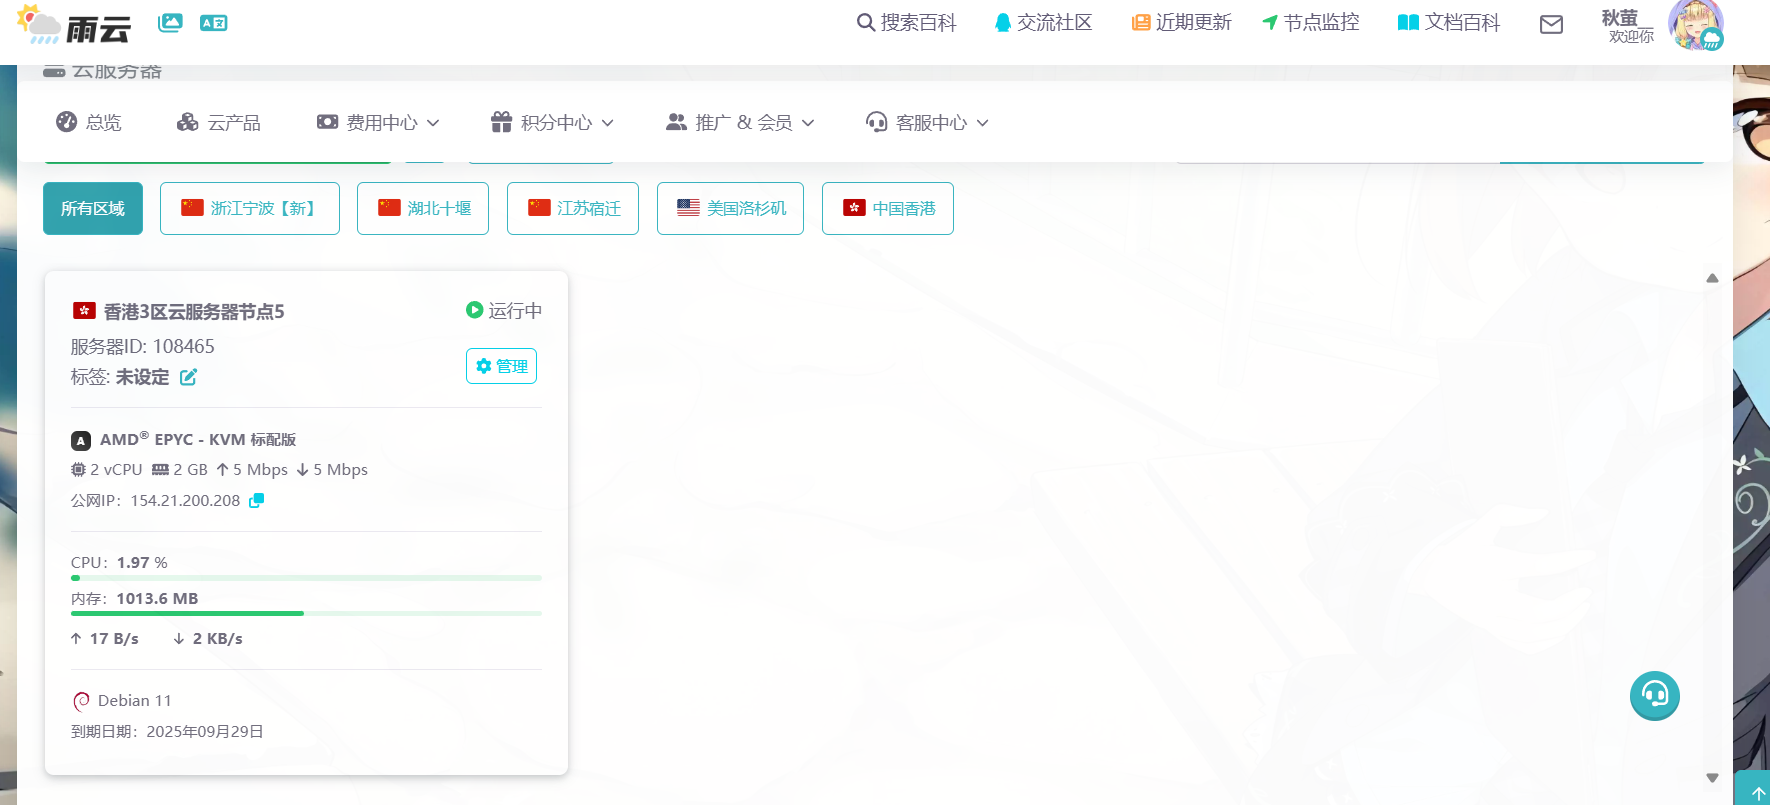The height and width of the screenshot is (805, 1770).
Task: Expand the 推广 & 会员 dropdown
Action: pos(740,122)
